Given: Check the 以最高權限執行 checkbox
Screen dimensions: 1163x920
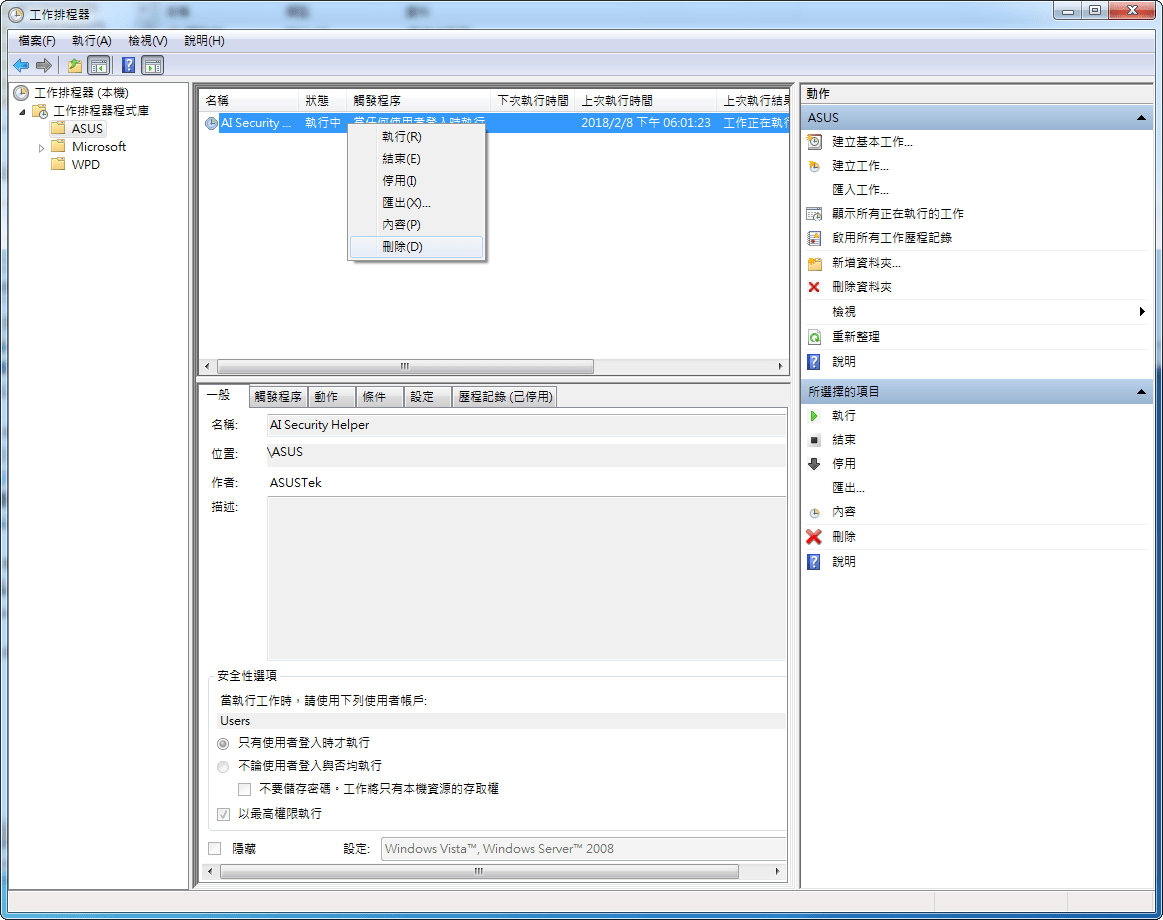Looking at the screenshot, I should tap(223, 814).
